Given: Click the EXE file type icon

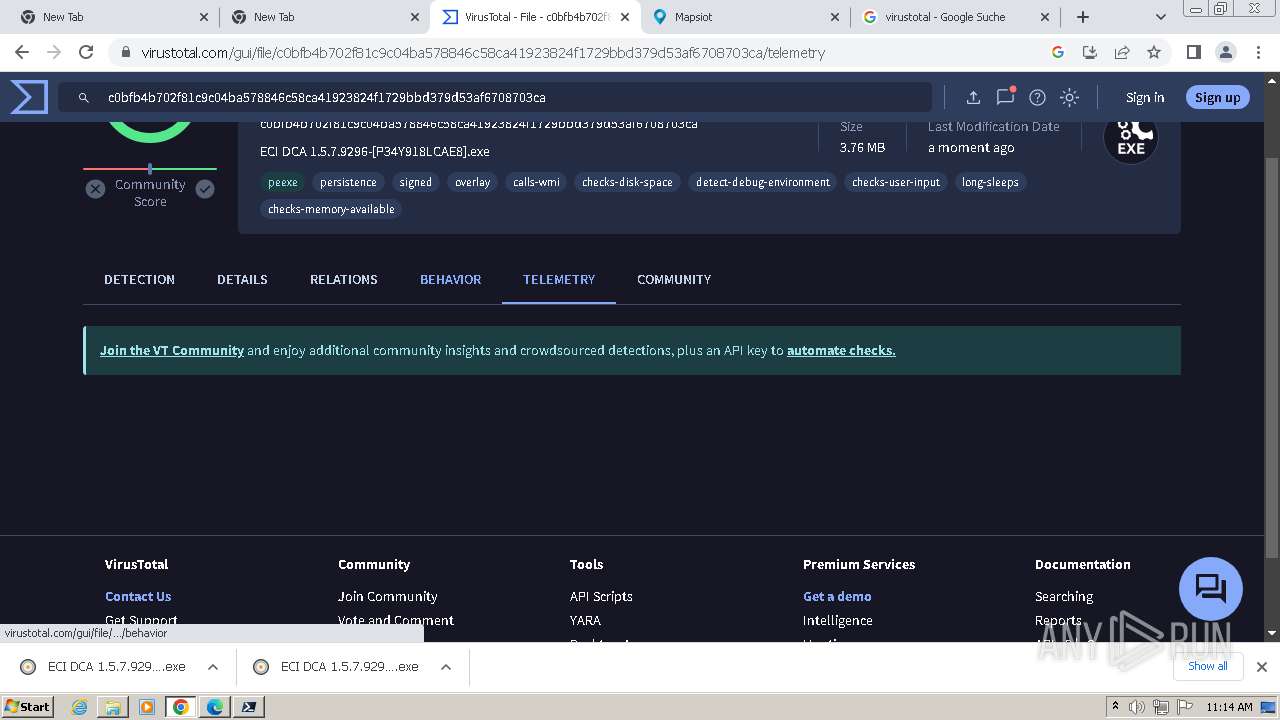Looking at the screenshot, I should tap(1131, 137).
